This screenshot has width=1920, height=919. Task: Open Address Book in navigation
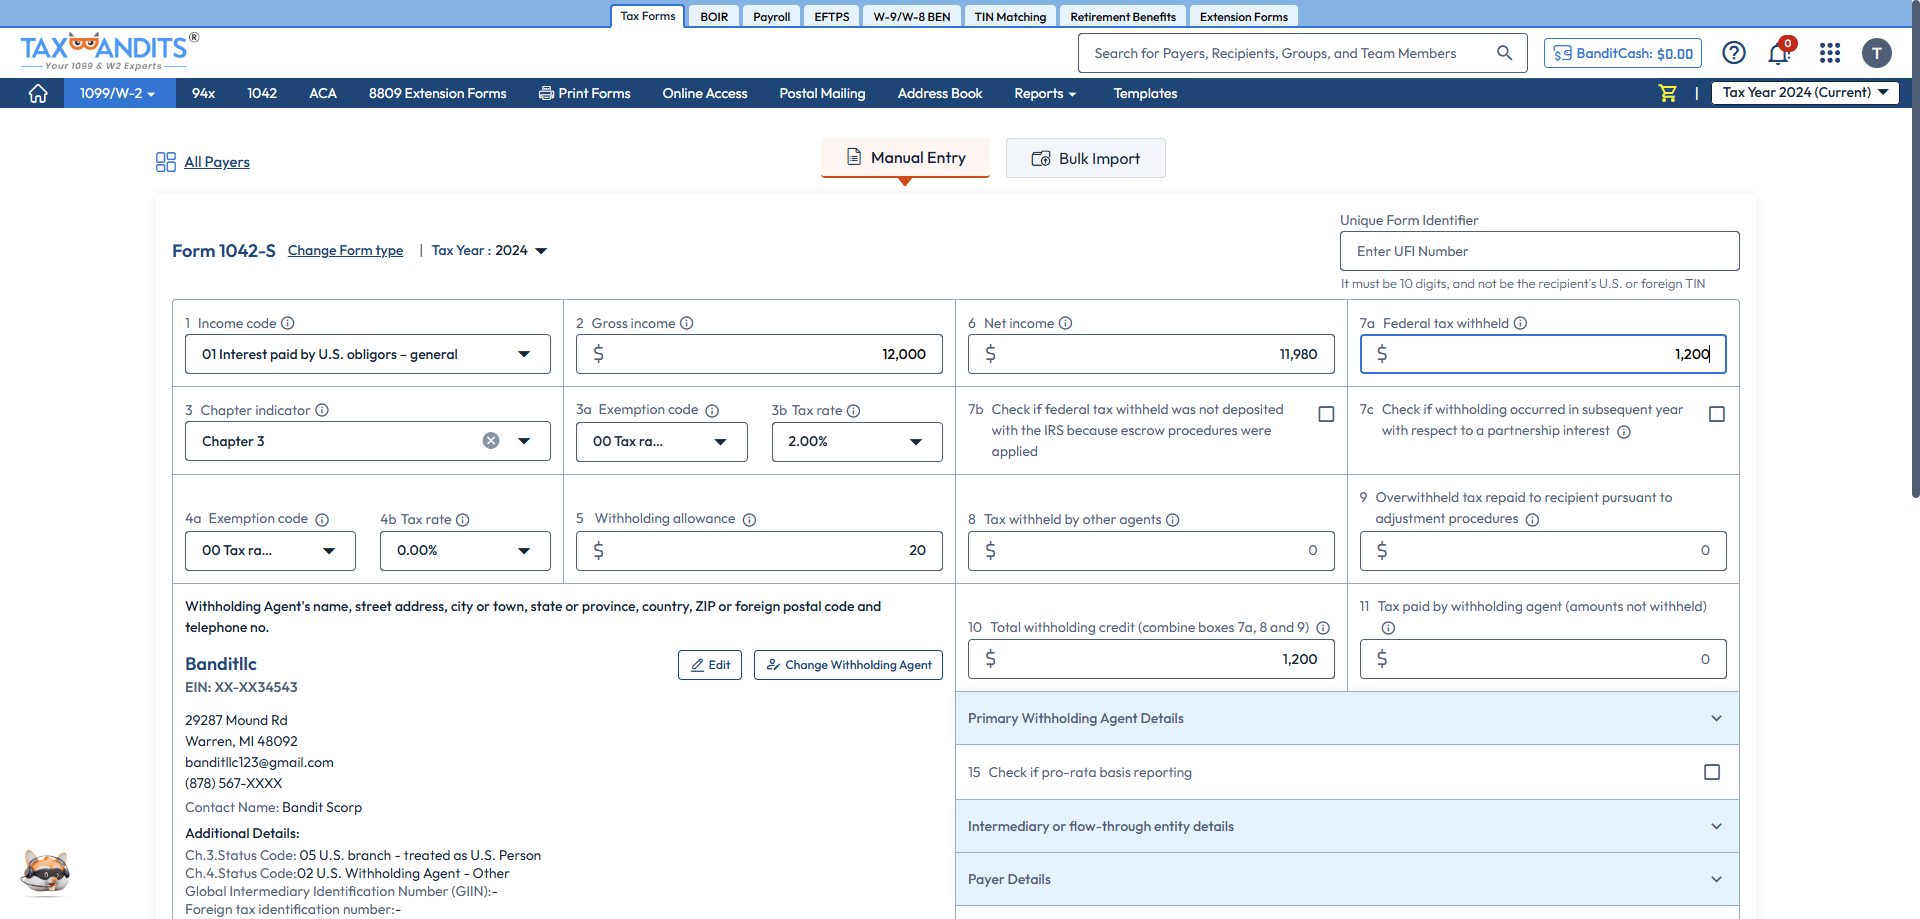point(939,93)
